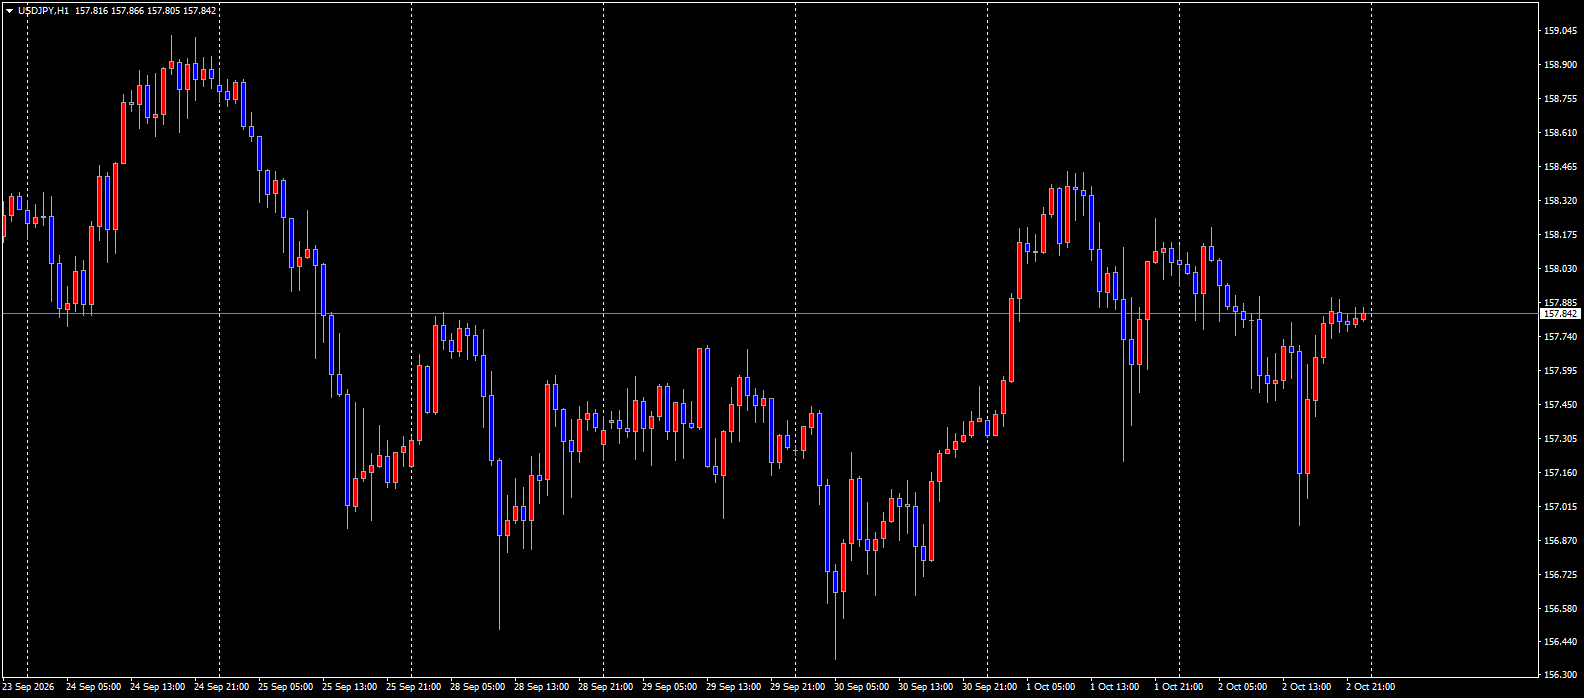The width and height of the screenshot is (1584, 698).
Task: Click the 1 Oct 13:00 time label
Action: click(x=1114, y=687)
